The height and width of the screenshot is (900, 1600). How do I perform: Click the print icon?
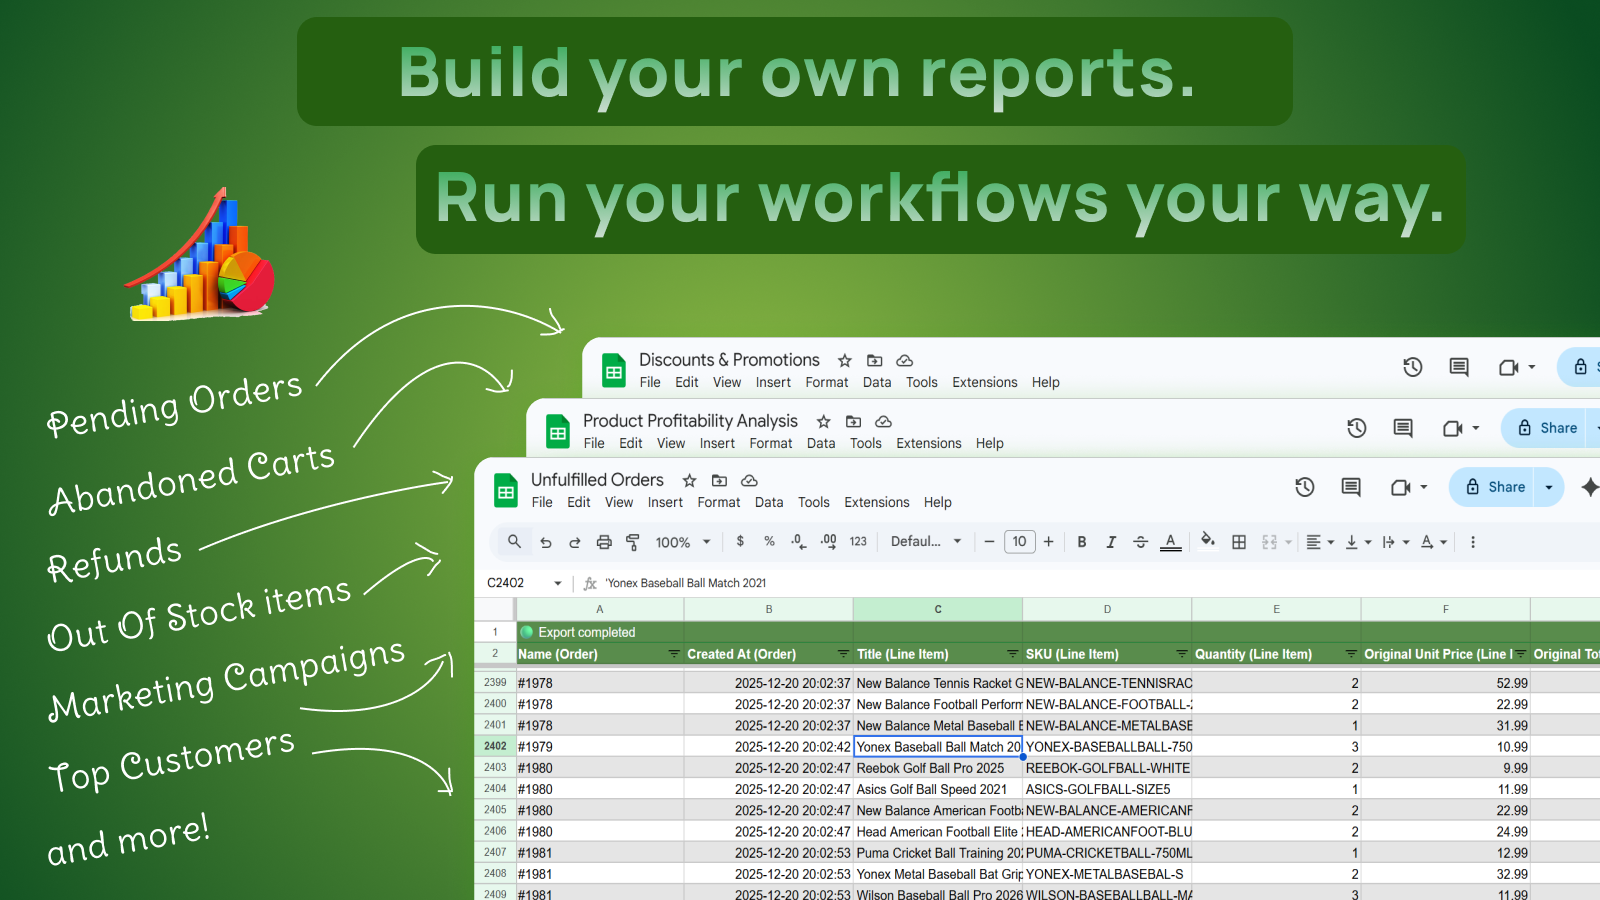[604, 541]
